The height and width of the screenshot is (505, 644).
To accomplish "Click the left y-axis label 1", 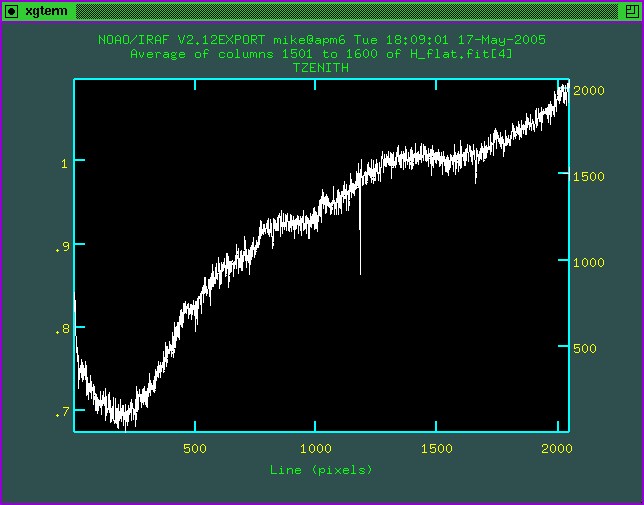I will [x=63, y=161].
